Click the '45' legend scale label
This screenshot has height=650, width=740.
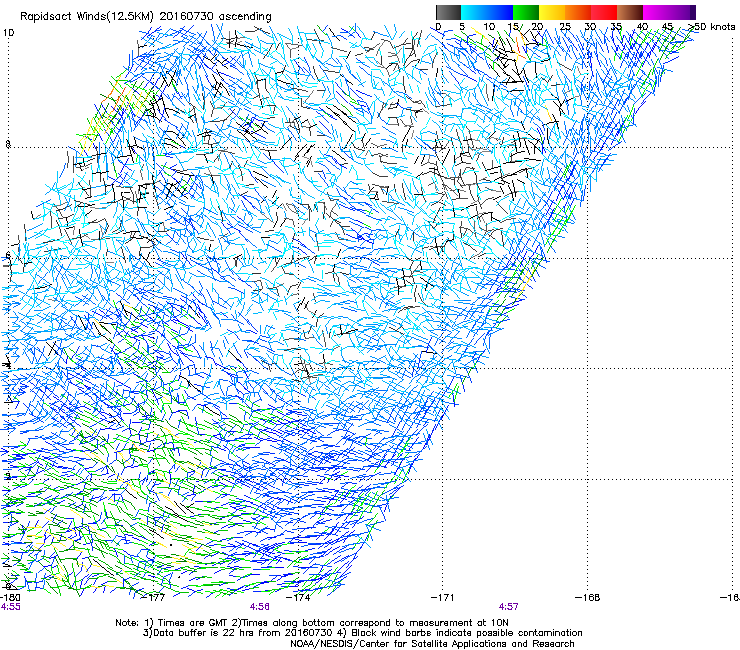click(667, 26)
